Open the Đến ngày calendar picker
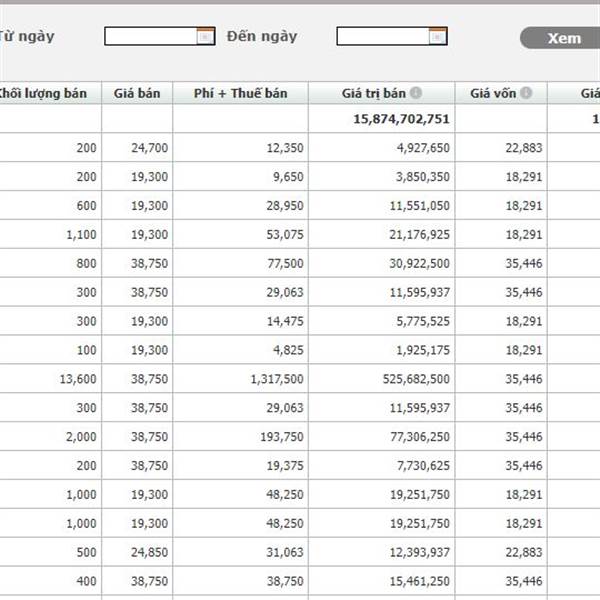This screenshot has width=600, height=600. (437, 37)
